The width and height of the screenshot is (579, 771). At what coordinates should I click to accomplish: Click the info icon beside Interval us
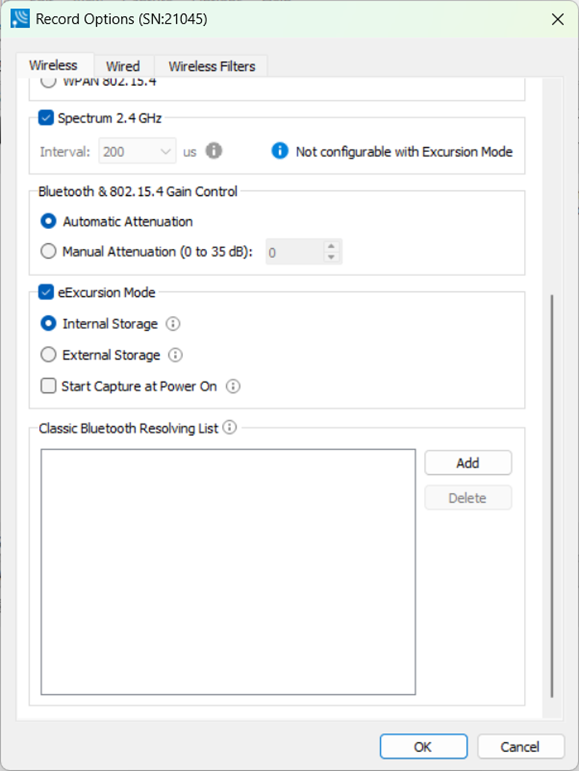tap(214, 150)
